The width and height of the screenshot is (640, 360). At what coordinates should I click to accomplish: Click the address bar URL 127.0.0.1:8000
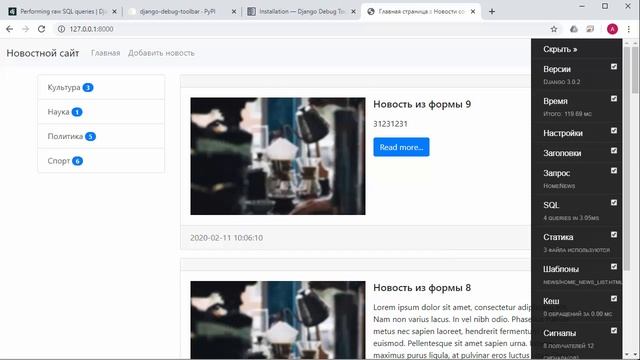(x=91, y=29)
